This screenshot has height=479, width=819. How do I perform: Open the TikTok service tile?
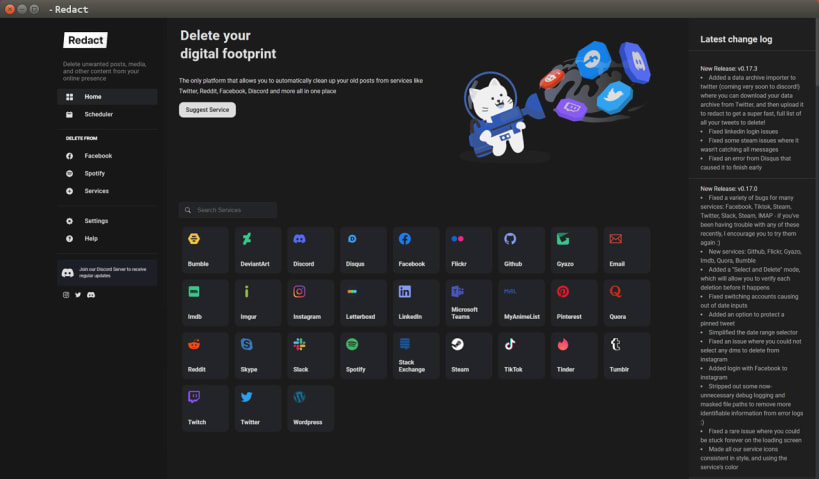point(522,356)
